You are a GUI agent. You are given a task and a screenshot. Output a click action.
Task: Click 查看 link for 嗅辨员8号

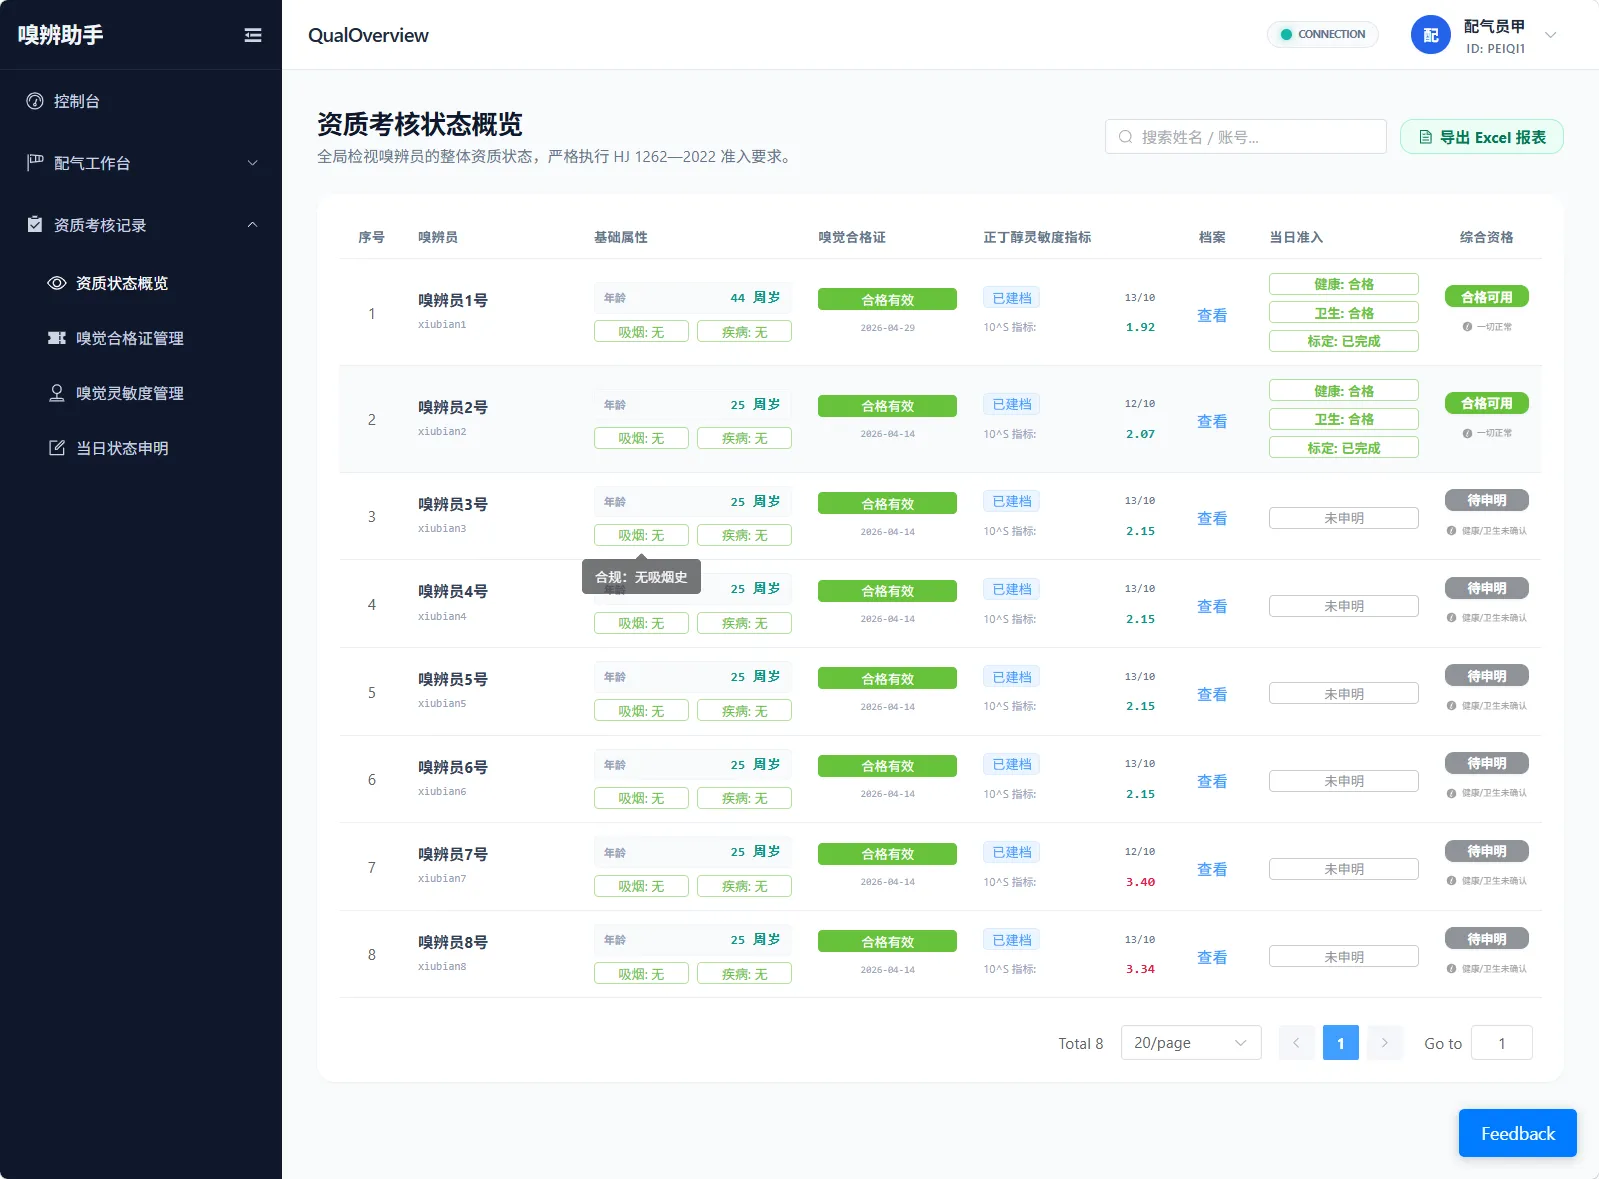tap(1212, 957)
